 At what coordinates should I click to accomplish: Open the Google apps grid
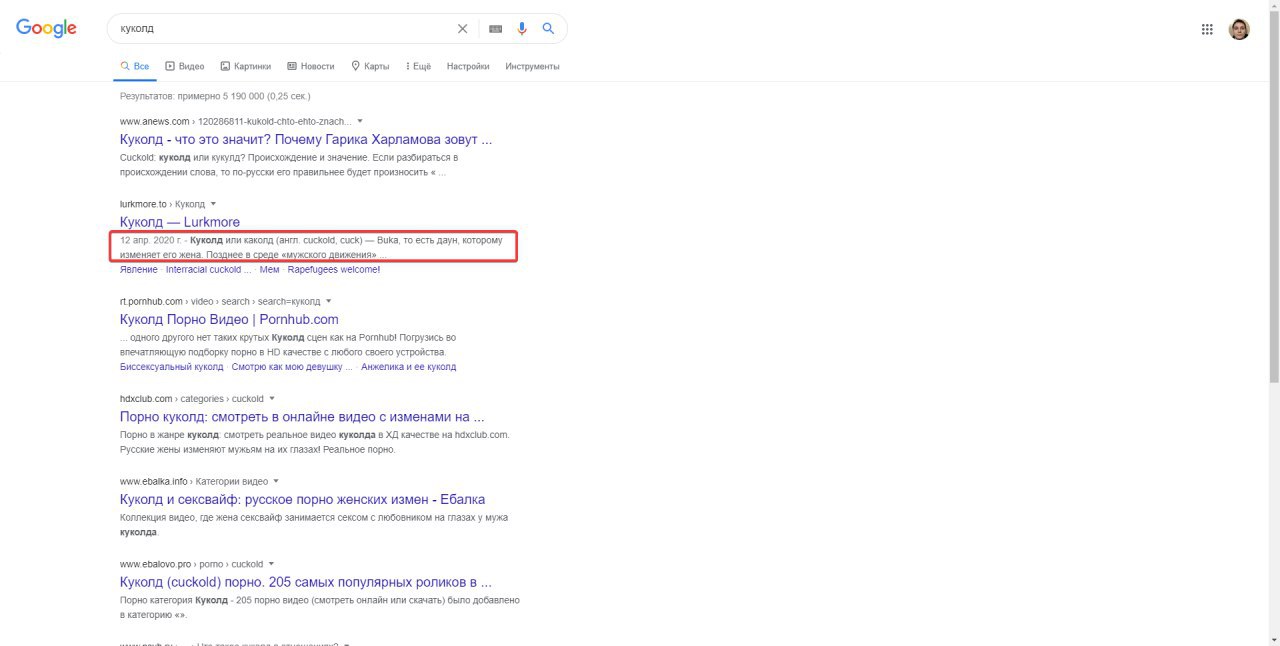pyautogui.click(x=1207, y=29)
